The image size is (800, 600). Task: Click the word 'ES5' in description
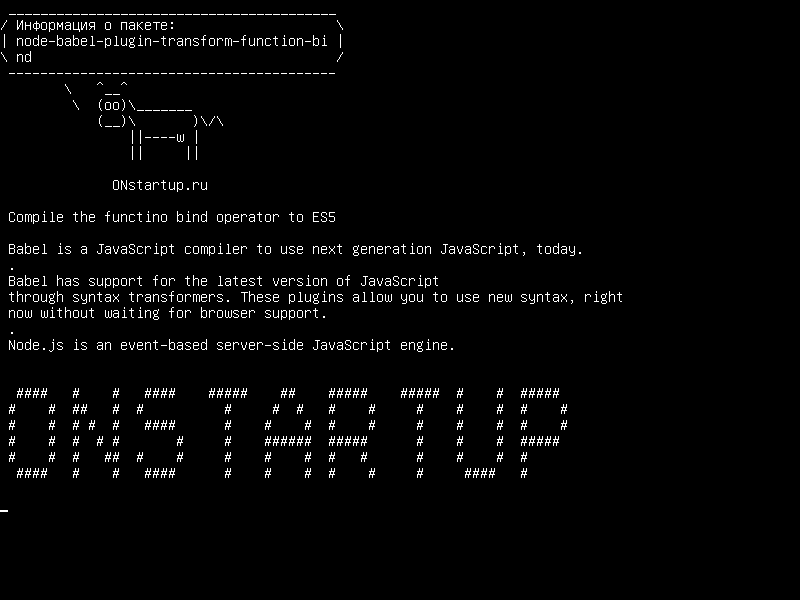tap(324, 217)
